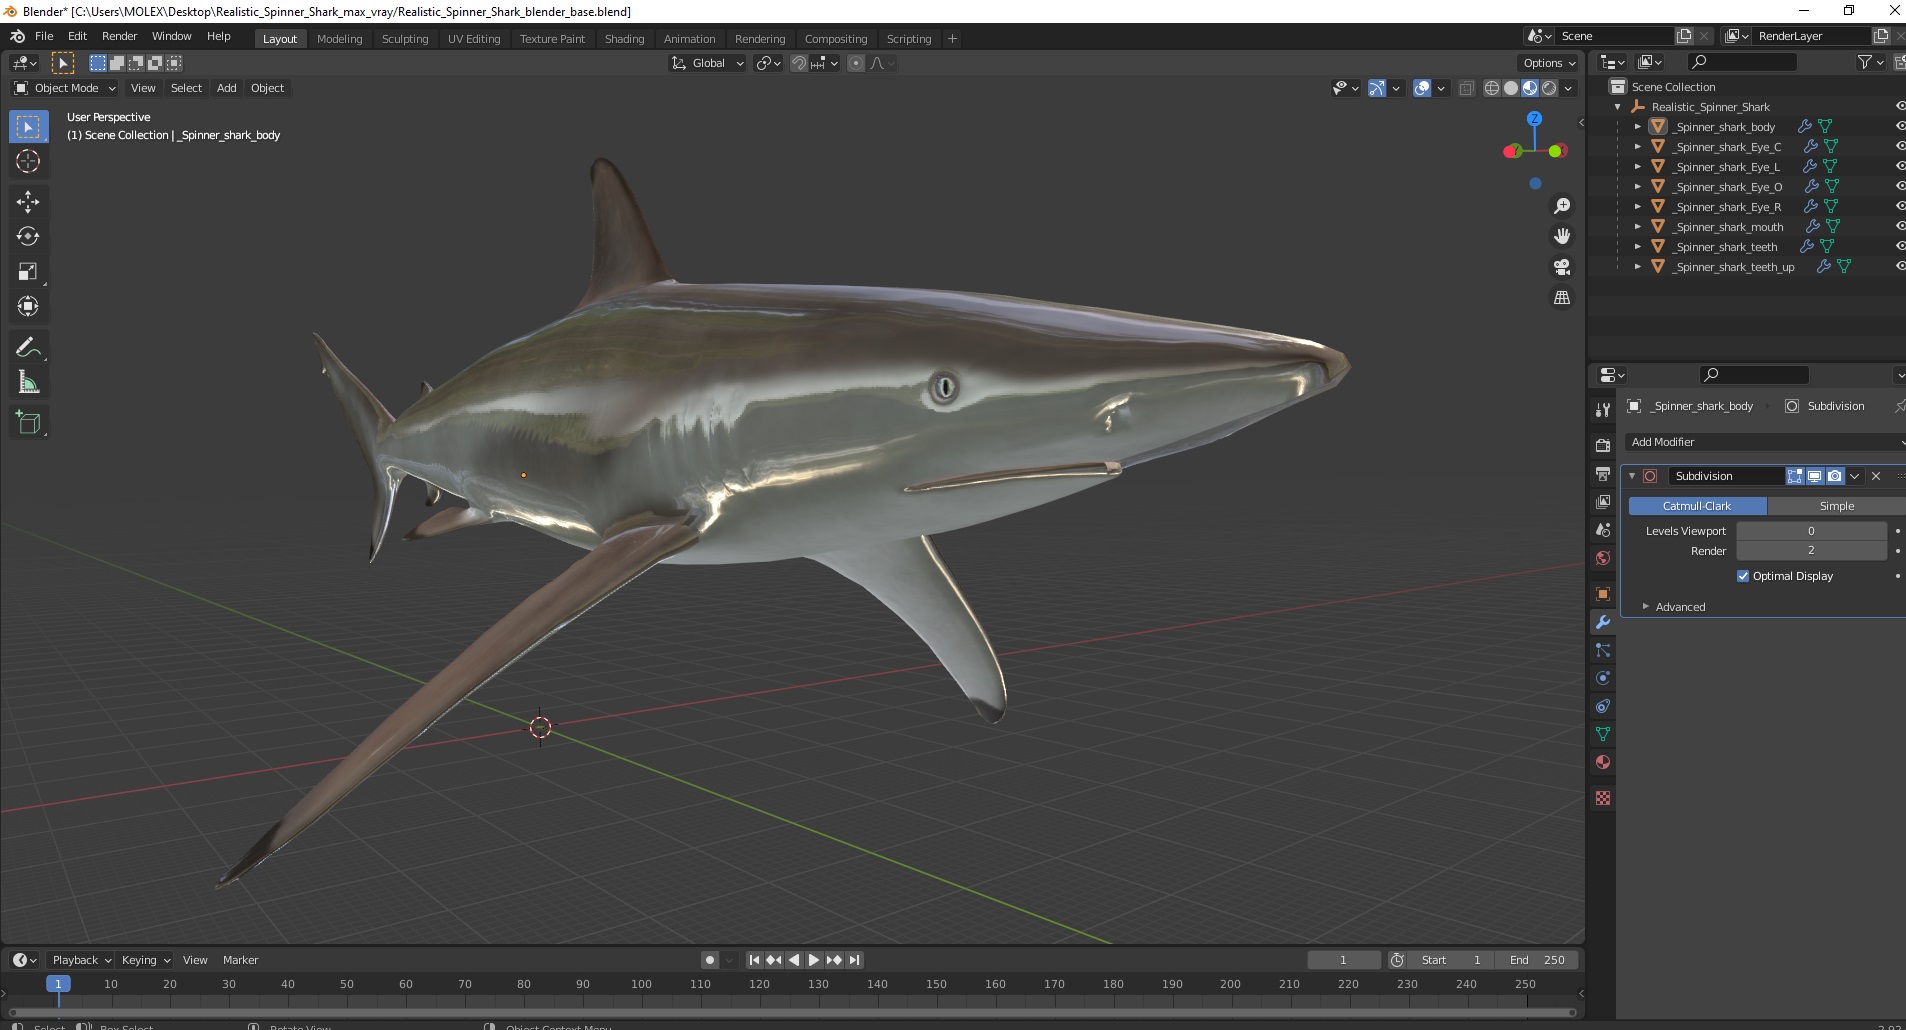Screen dimensions: 1906x1030
Task: Expand _Spinner_shark_mouth tree item
Action: click(1637, 227)
